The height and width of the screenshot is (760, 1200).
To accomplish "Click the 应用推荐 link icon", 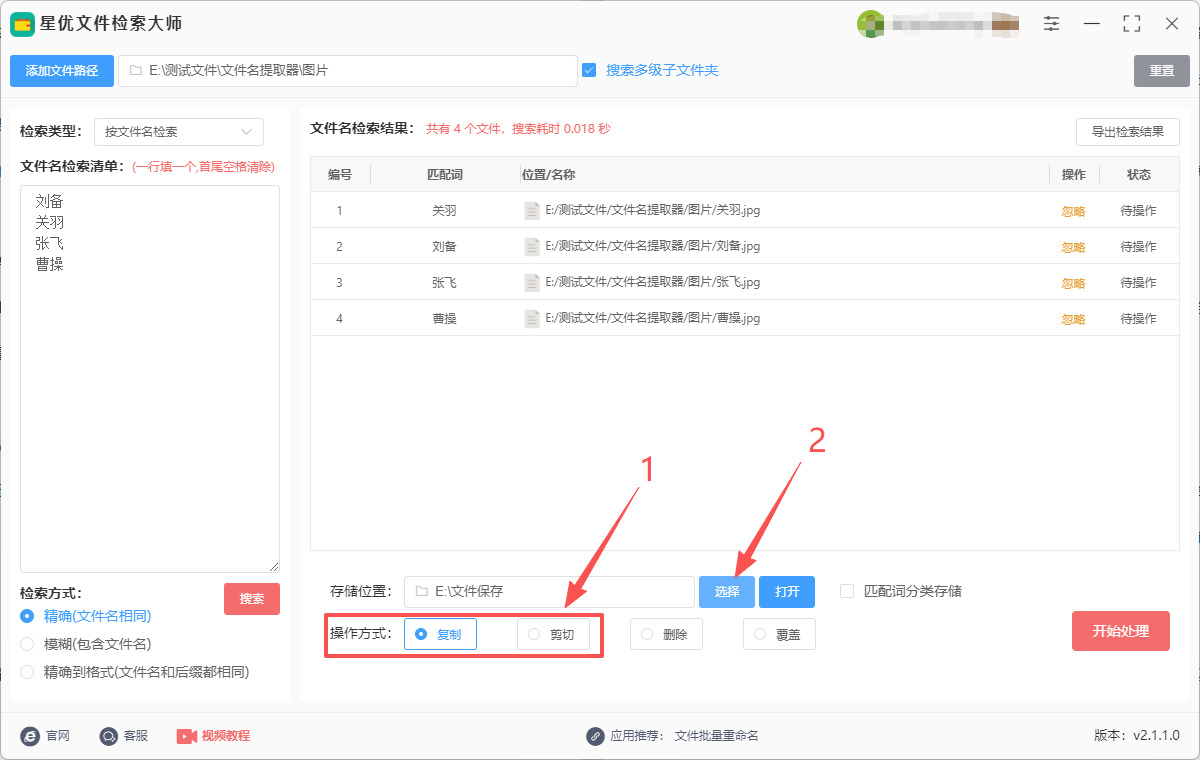I will [x=595, y=736].
